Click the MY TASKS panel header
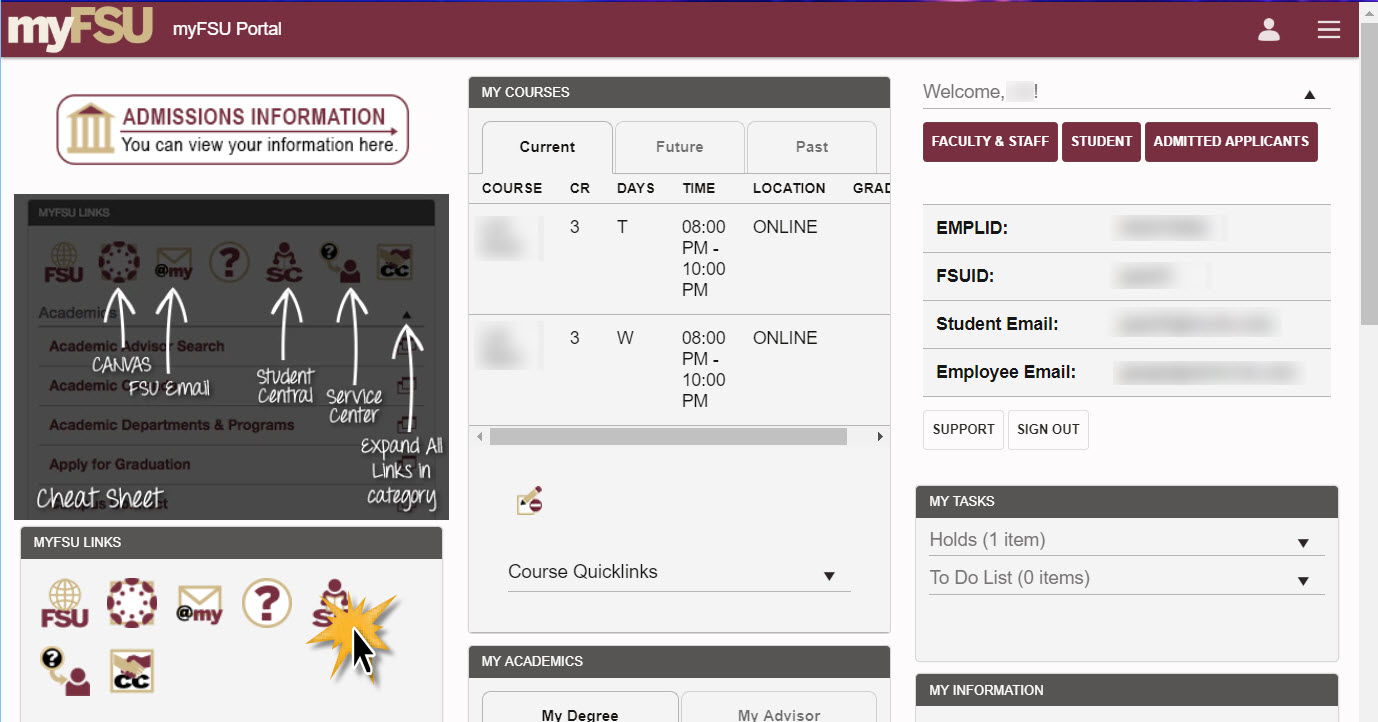Viewport: 1378px width, 722px height. (1126, 502)
